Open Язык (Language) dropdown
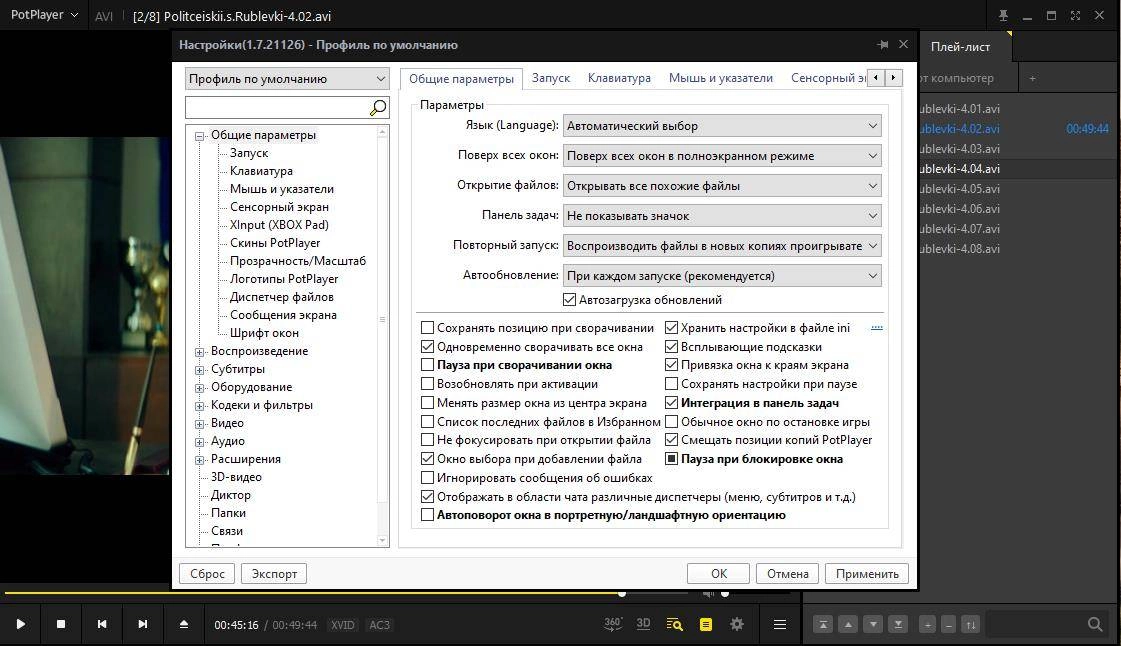This screenshot has width=1121, height=646. point(722,126)
